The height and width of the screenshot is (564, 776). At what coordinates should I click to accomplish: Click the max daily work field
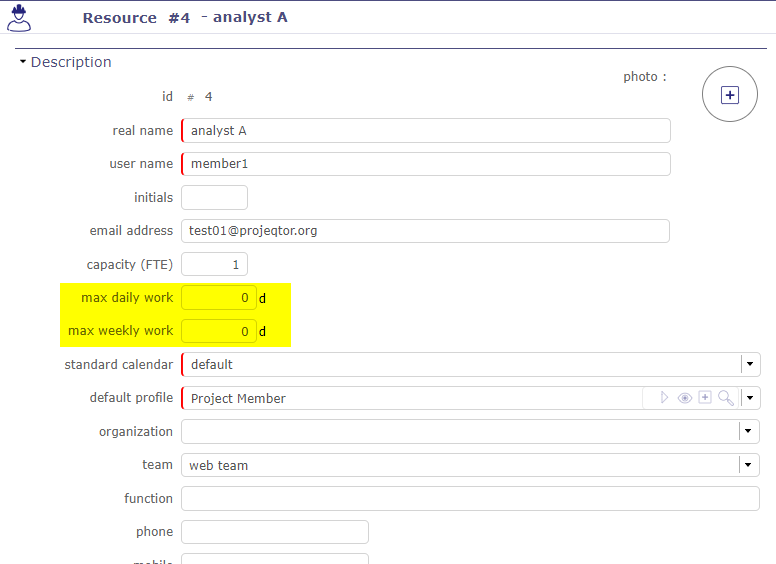pyautogui.click(x=219, y=298)
